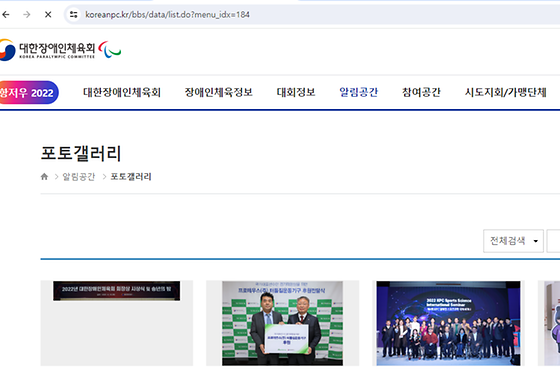Stop page loading with the X button
This screenshot has width=560, height=371.
pyautogui.click(x=48, y=15)
